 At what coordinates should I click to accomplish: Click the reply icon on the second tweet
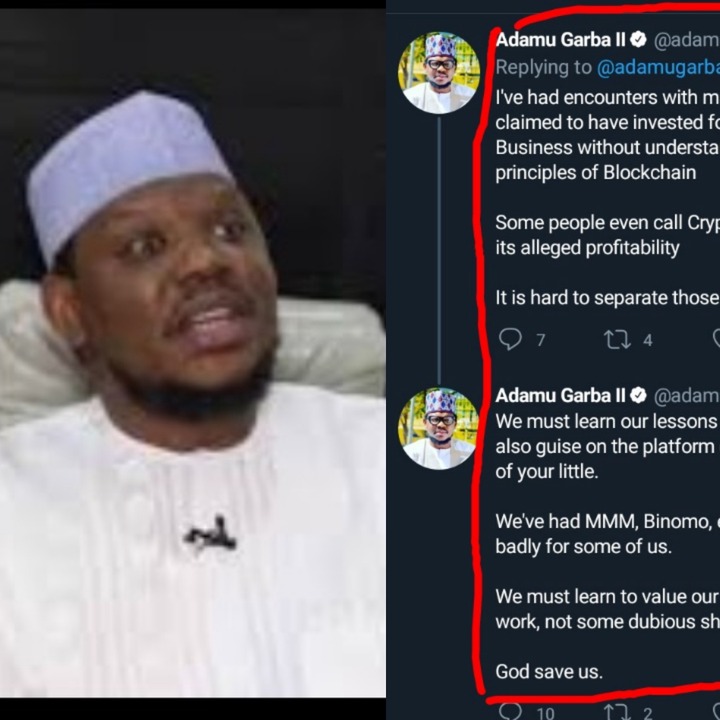(x=511, y=711)
